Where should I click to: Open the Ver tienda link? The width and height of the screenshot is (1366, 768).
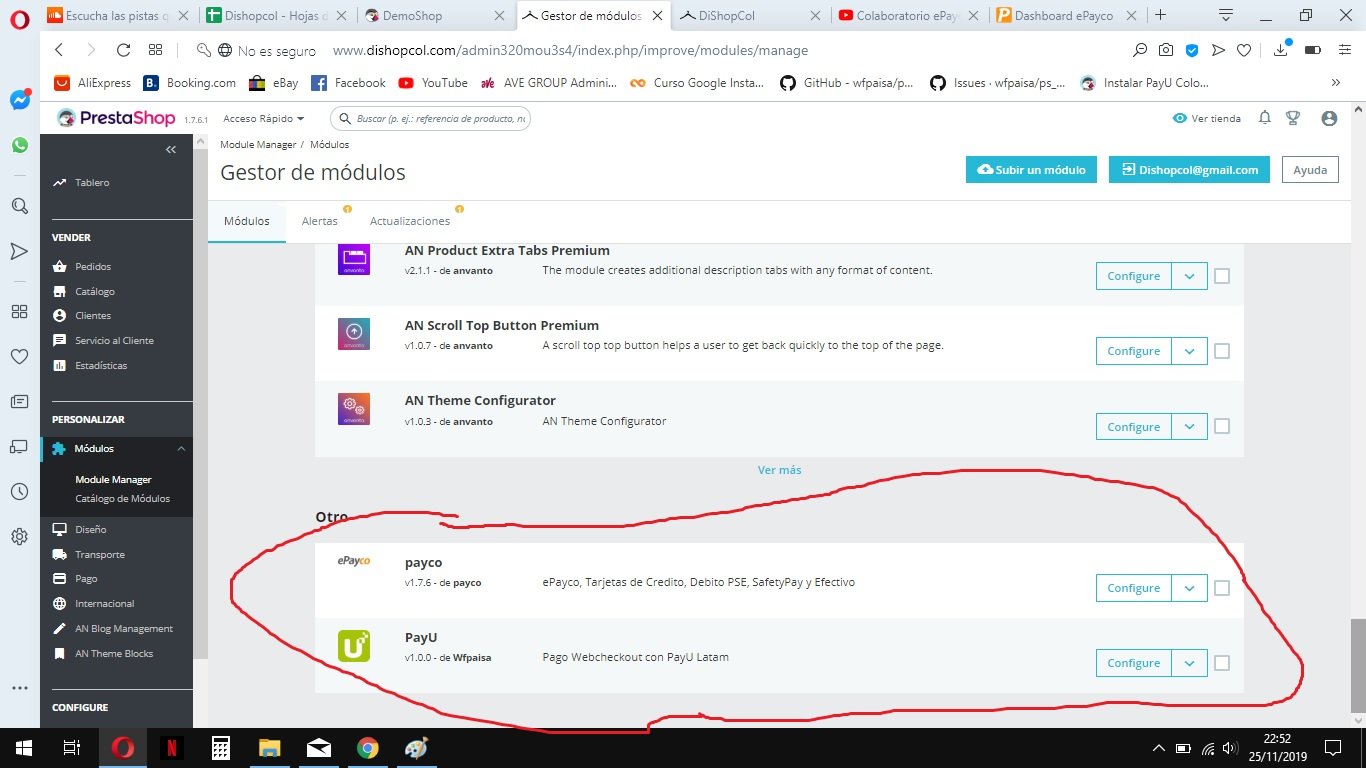[x=1207, y=119]
